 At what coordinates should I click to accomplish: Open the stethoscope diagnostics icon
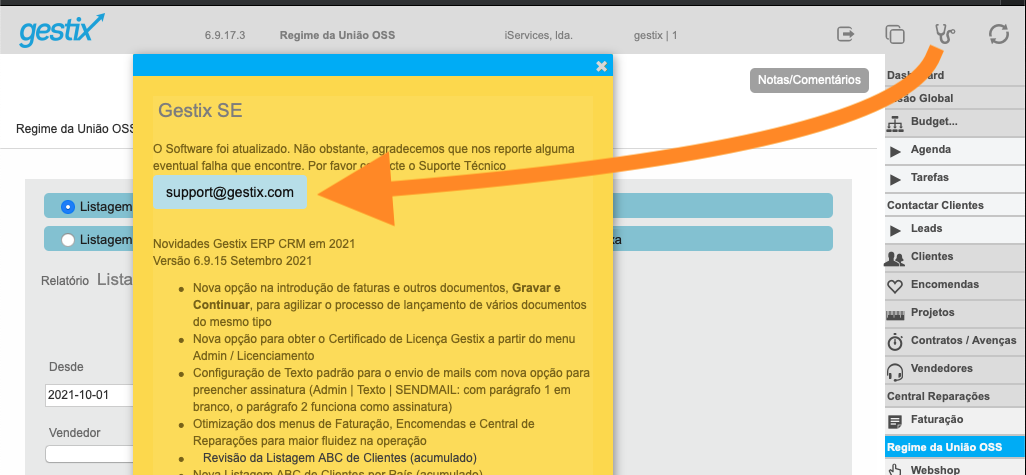(945, 34)
